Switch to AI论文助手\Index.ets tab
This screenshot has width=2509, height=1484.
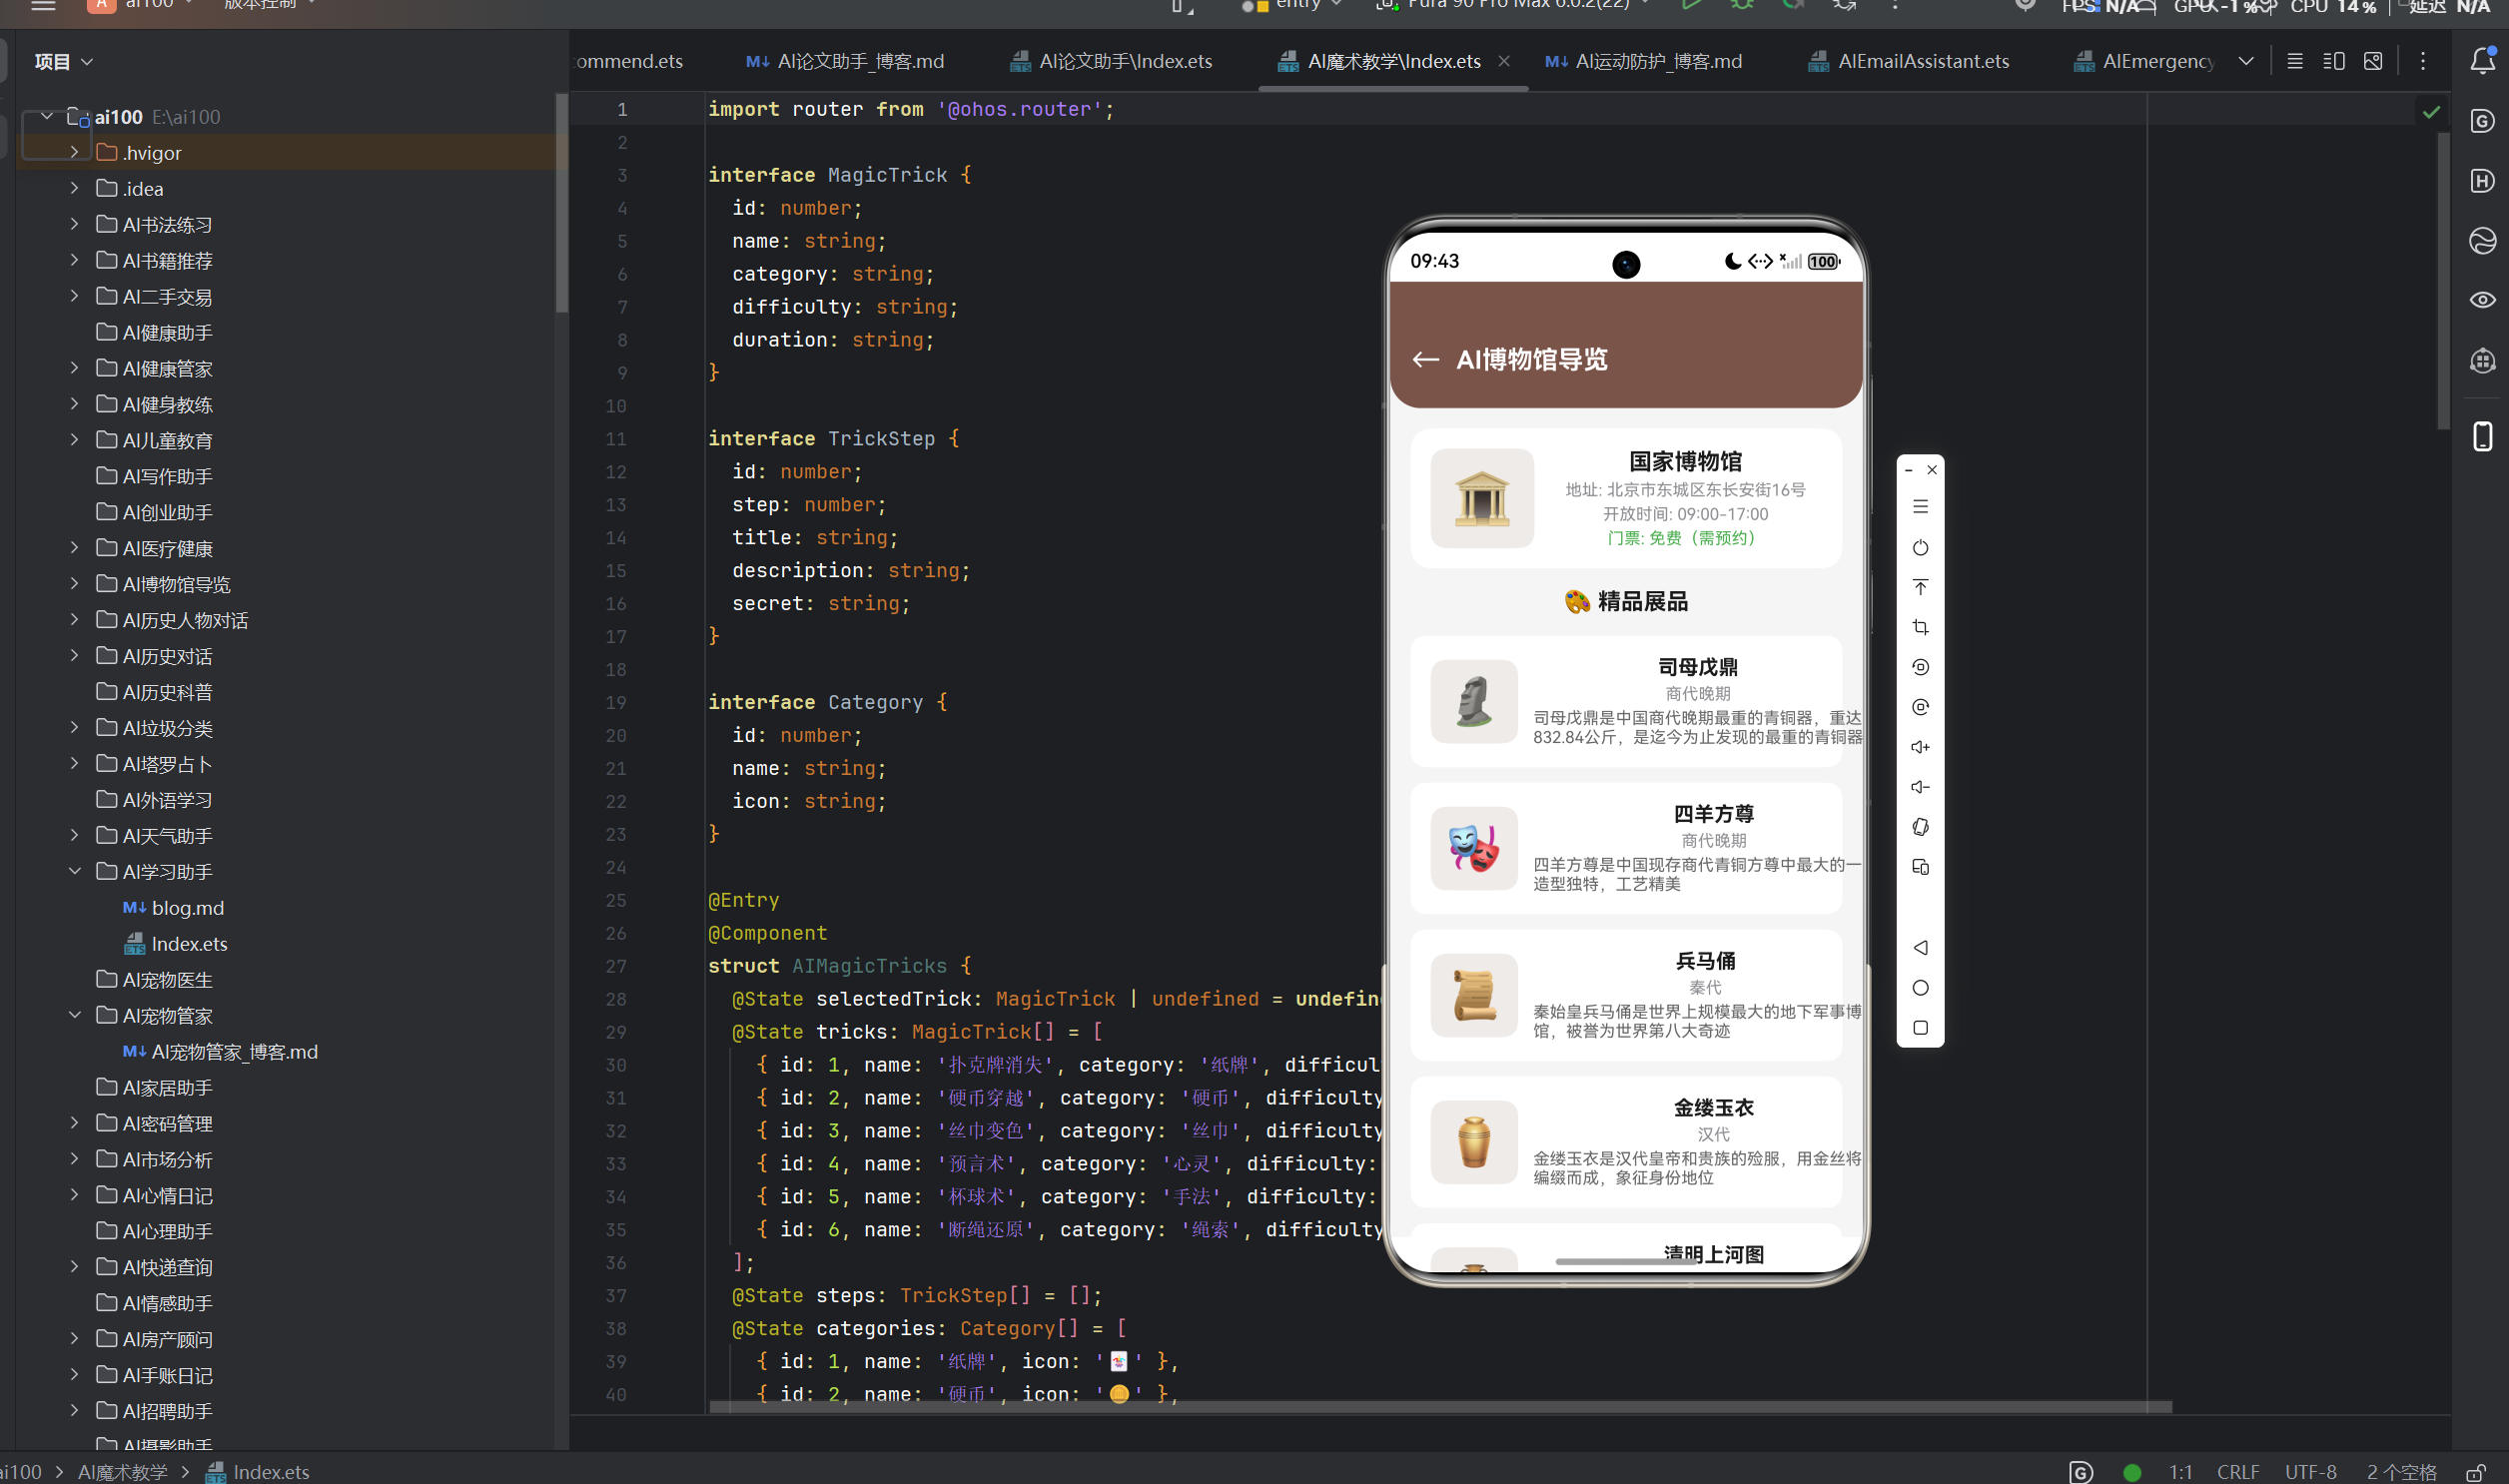pos(1111,61)
